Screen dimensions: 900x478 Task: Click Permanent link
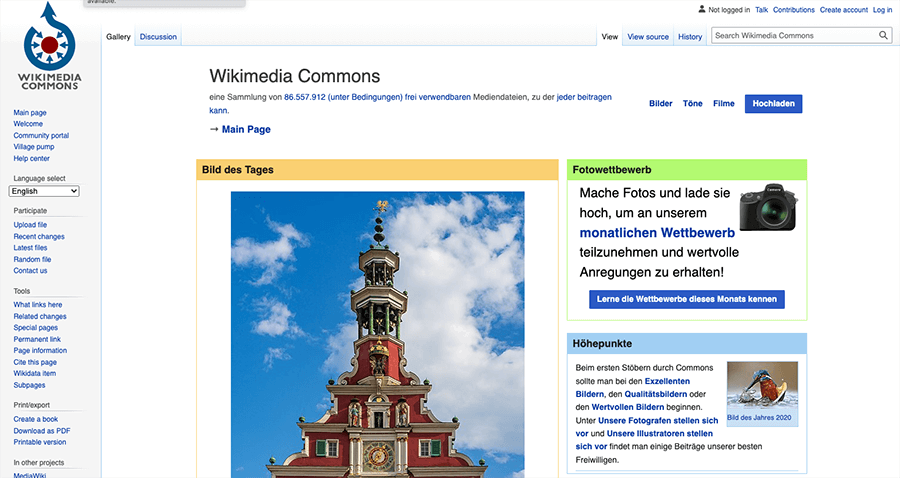coord(37,339)
